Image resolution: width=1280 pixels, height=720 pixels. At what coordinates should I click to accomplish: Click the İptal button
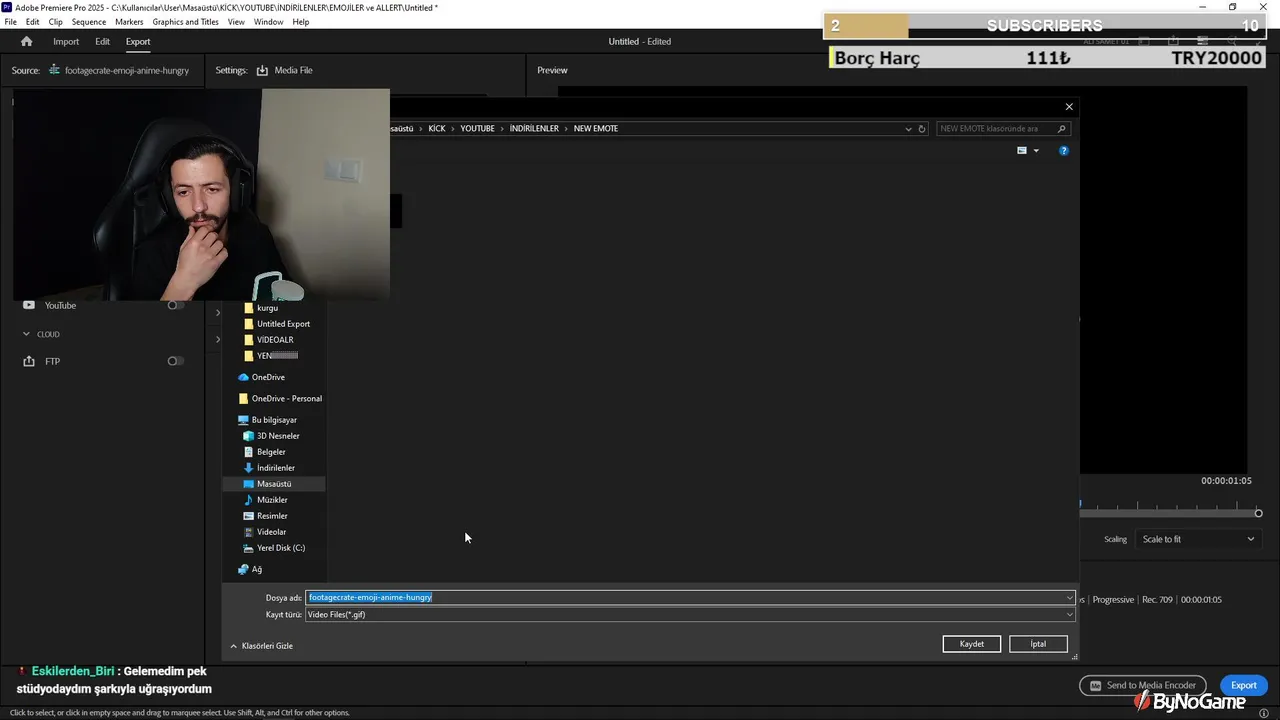pyautogui.click(x=1038, y=644)
